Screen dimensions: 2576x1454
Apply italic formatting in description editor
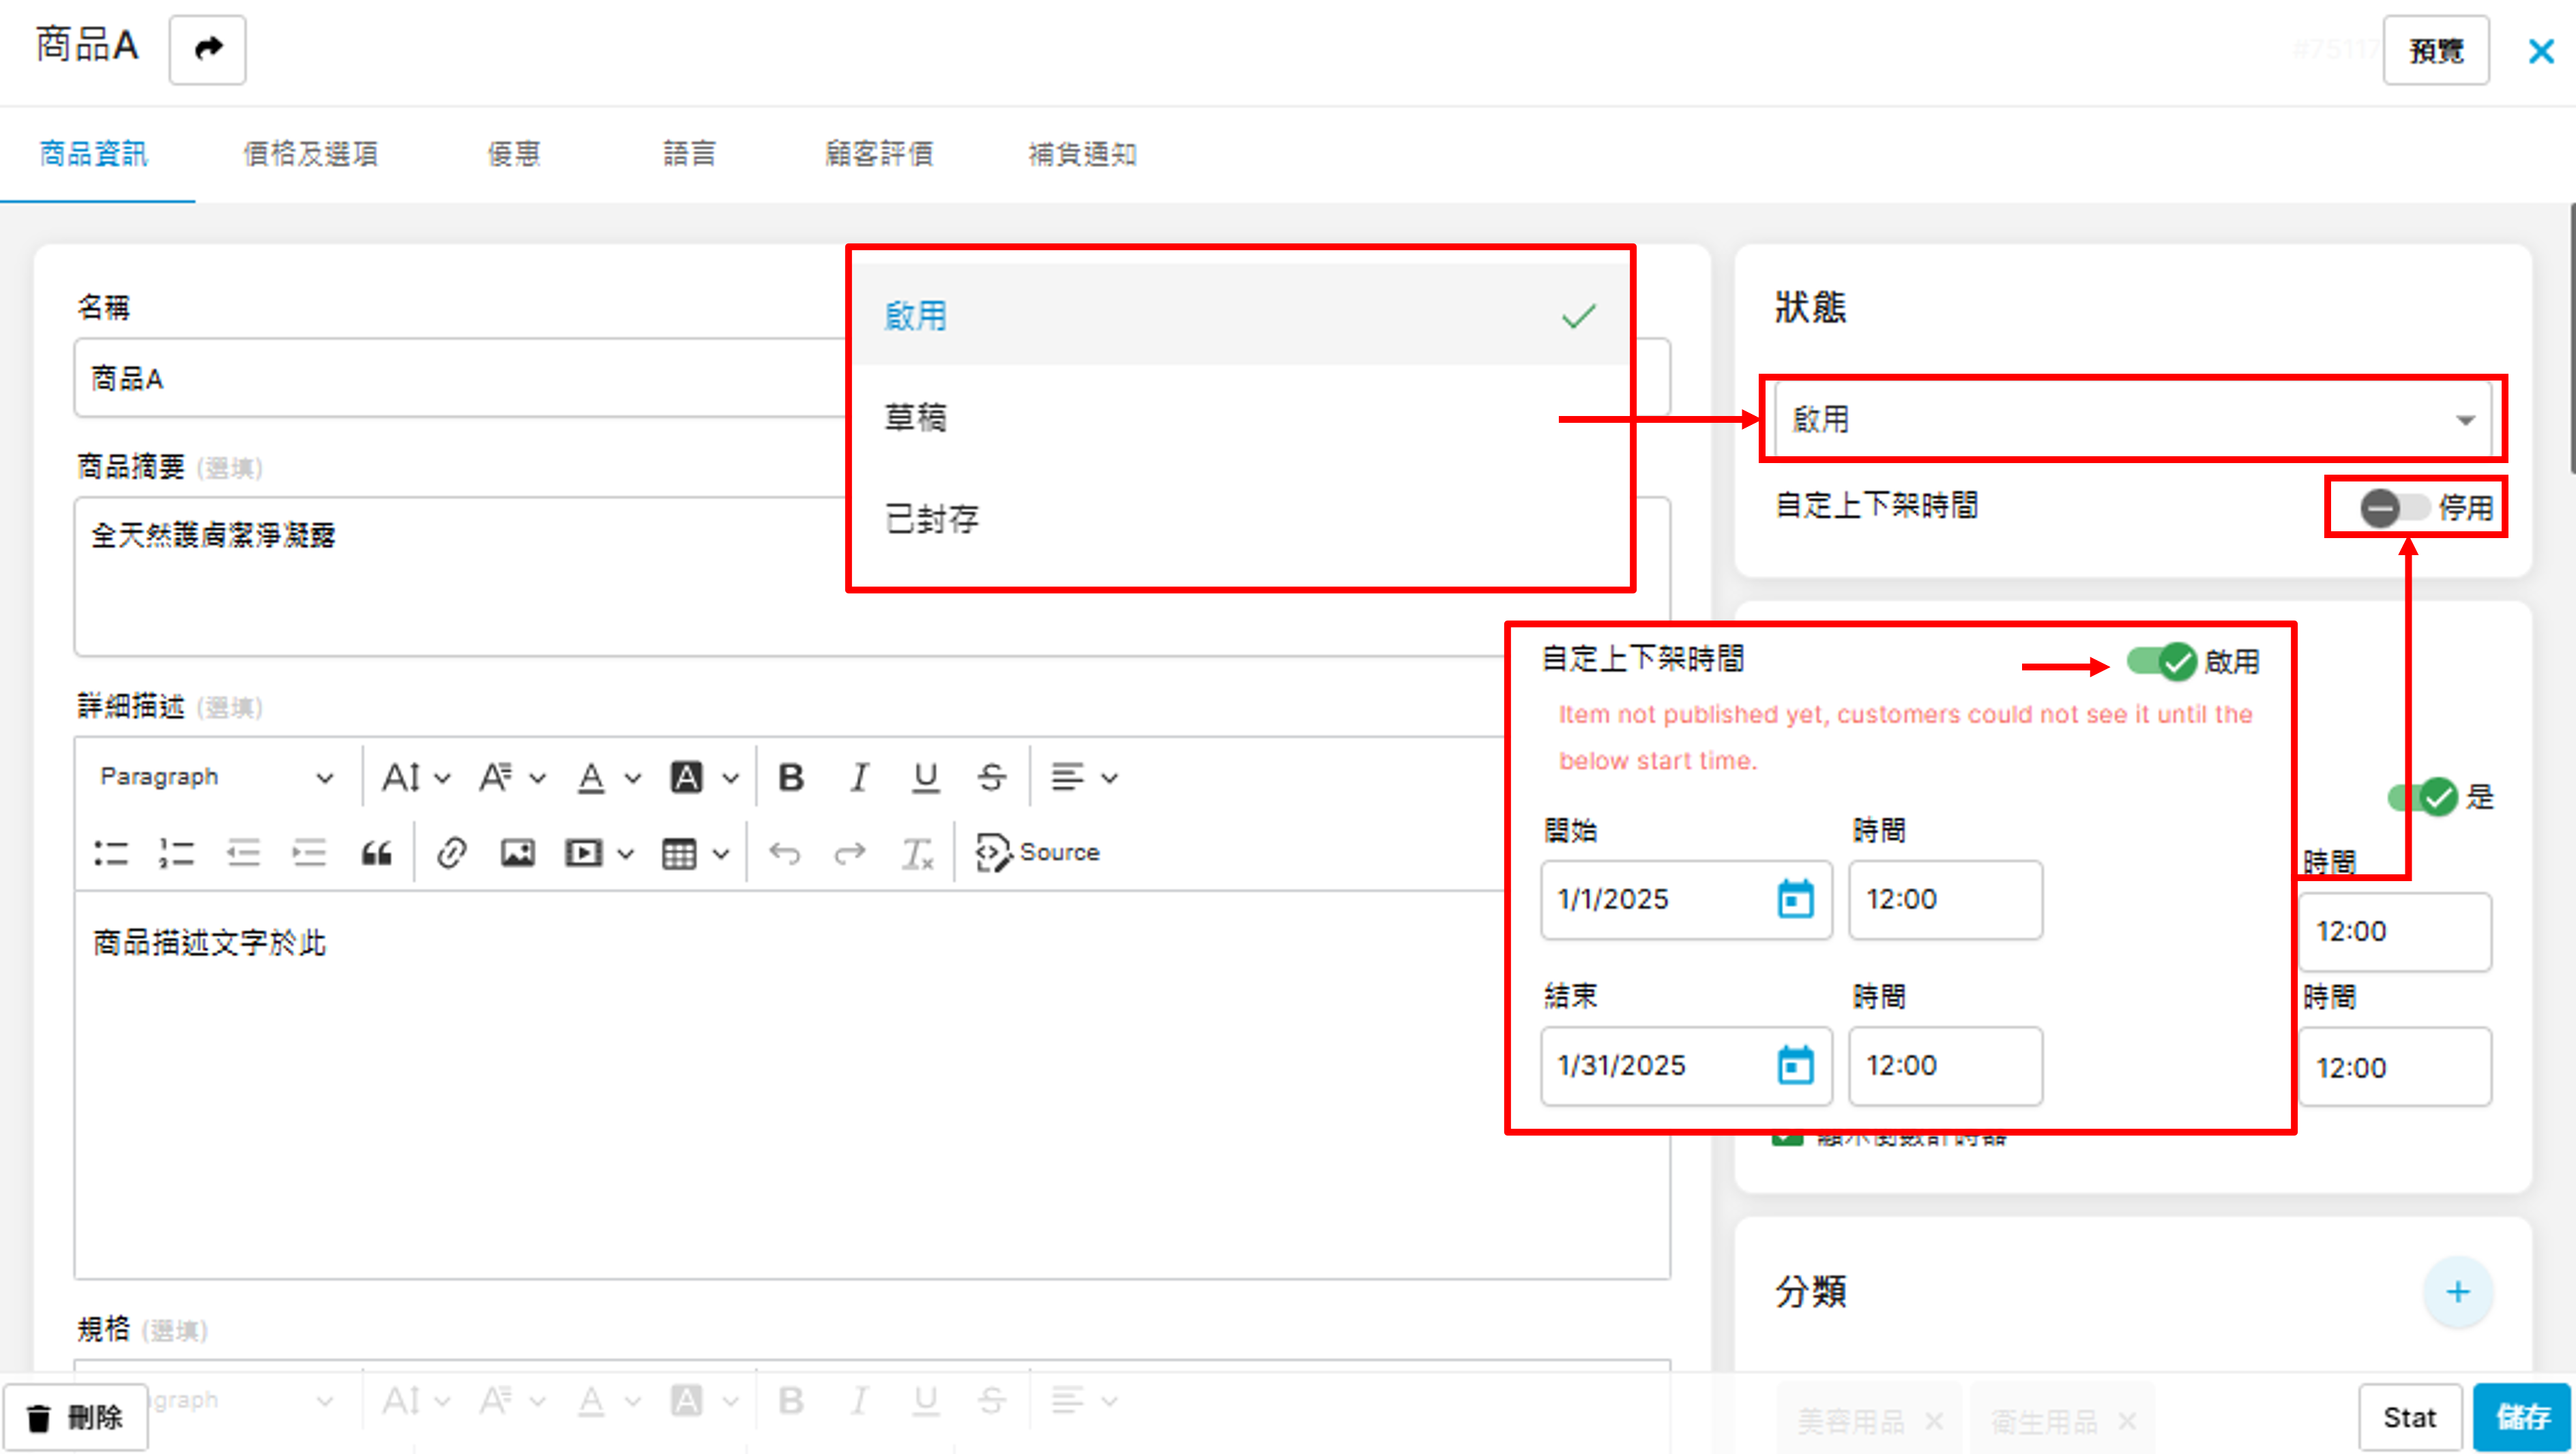[x=858, y=777]
